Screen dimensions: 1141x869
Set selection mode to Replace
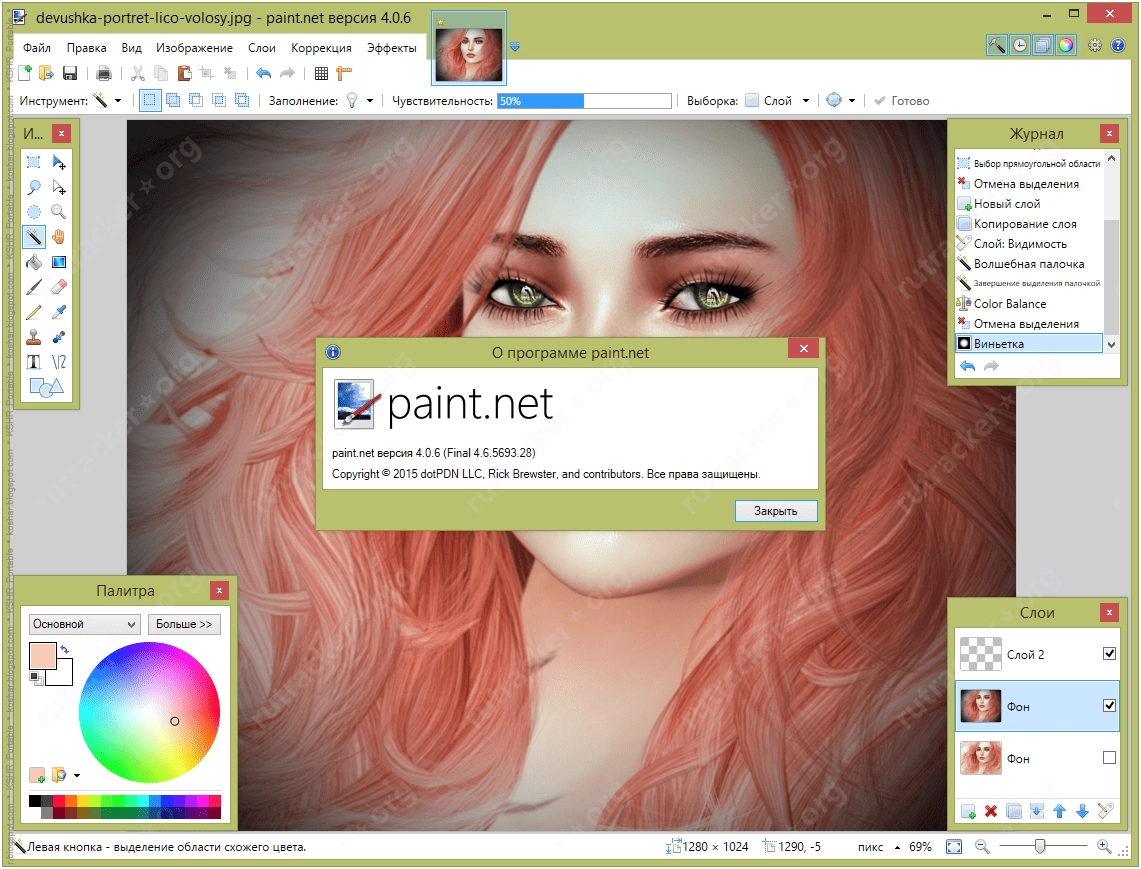point(150,100)
